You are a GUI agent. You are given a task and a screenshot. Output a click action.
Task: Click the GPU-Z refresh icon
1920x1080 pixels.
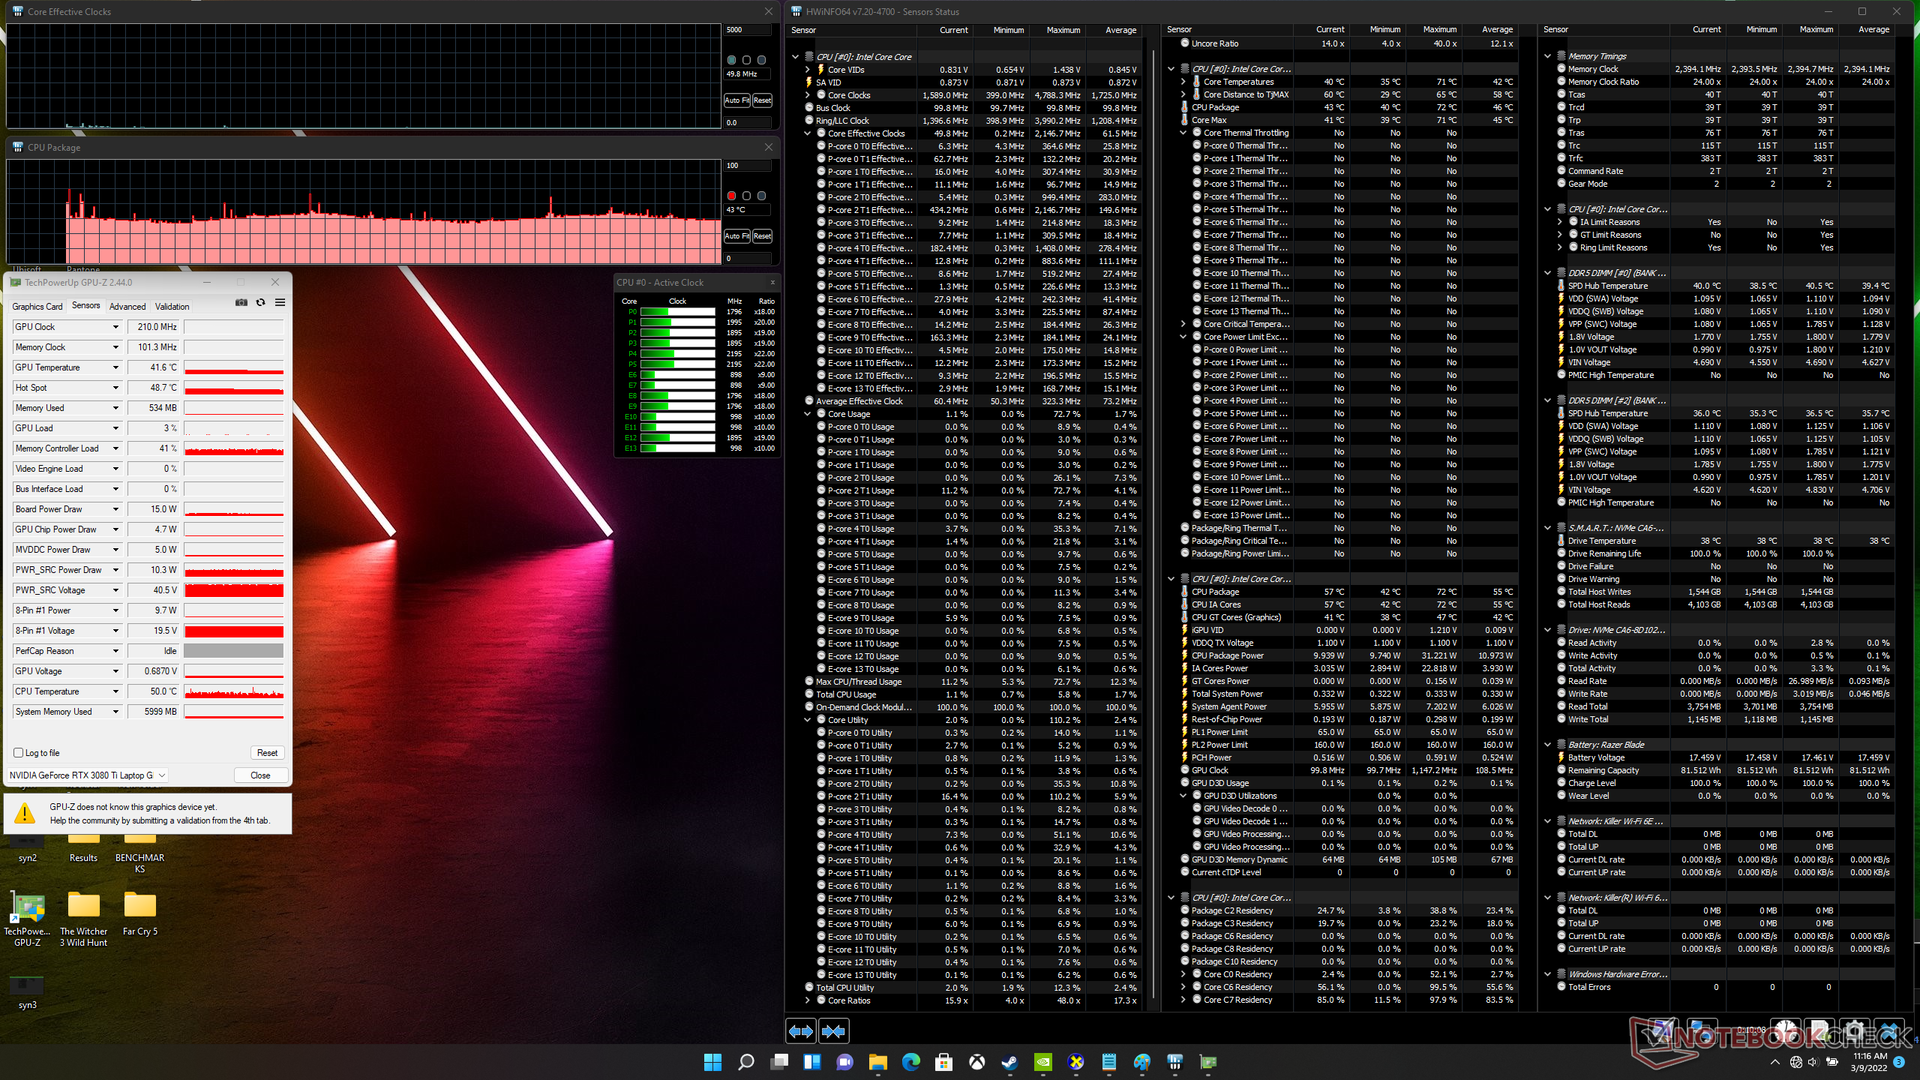coord(261,302)
